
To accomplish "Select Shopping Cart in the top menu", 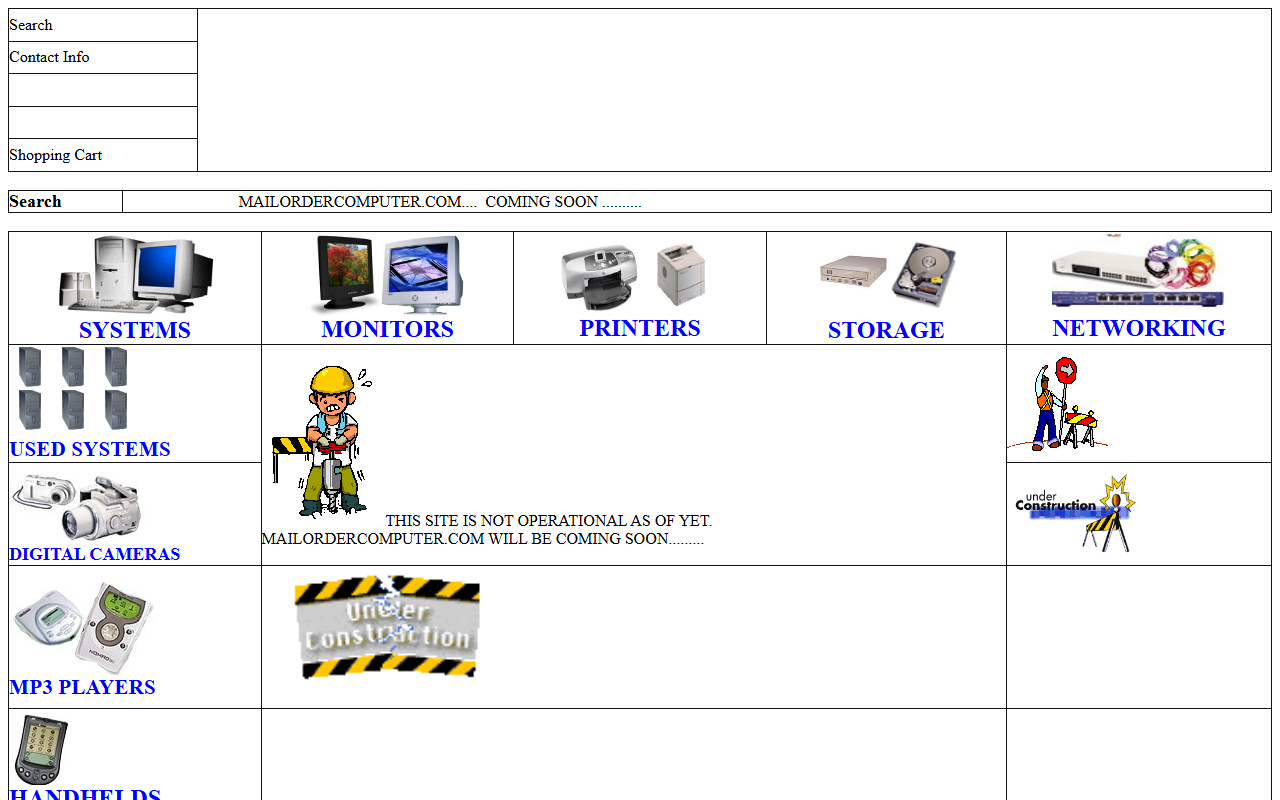I will 56,155.
